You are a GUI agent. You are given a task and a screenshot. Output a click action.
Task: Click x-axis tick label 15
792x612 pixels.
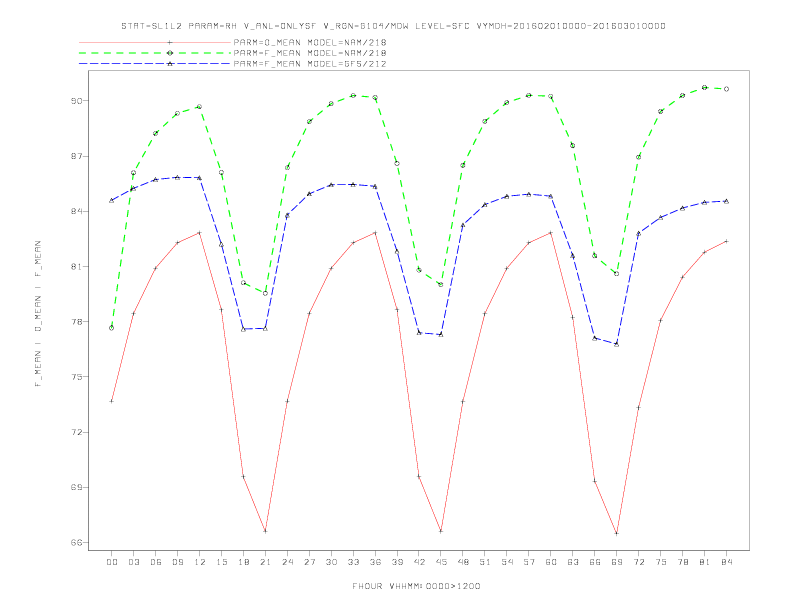tap(221, 562)
